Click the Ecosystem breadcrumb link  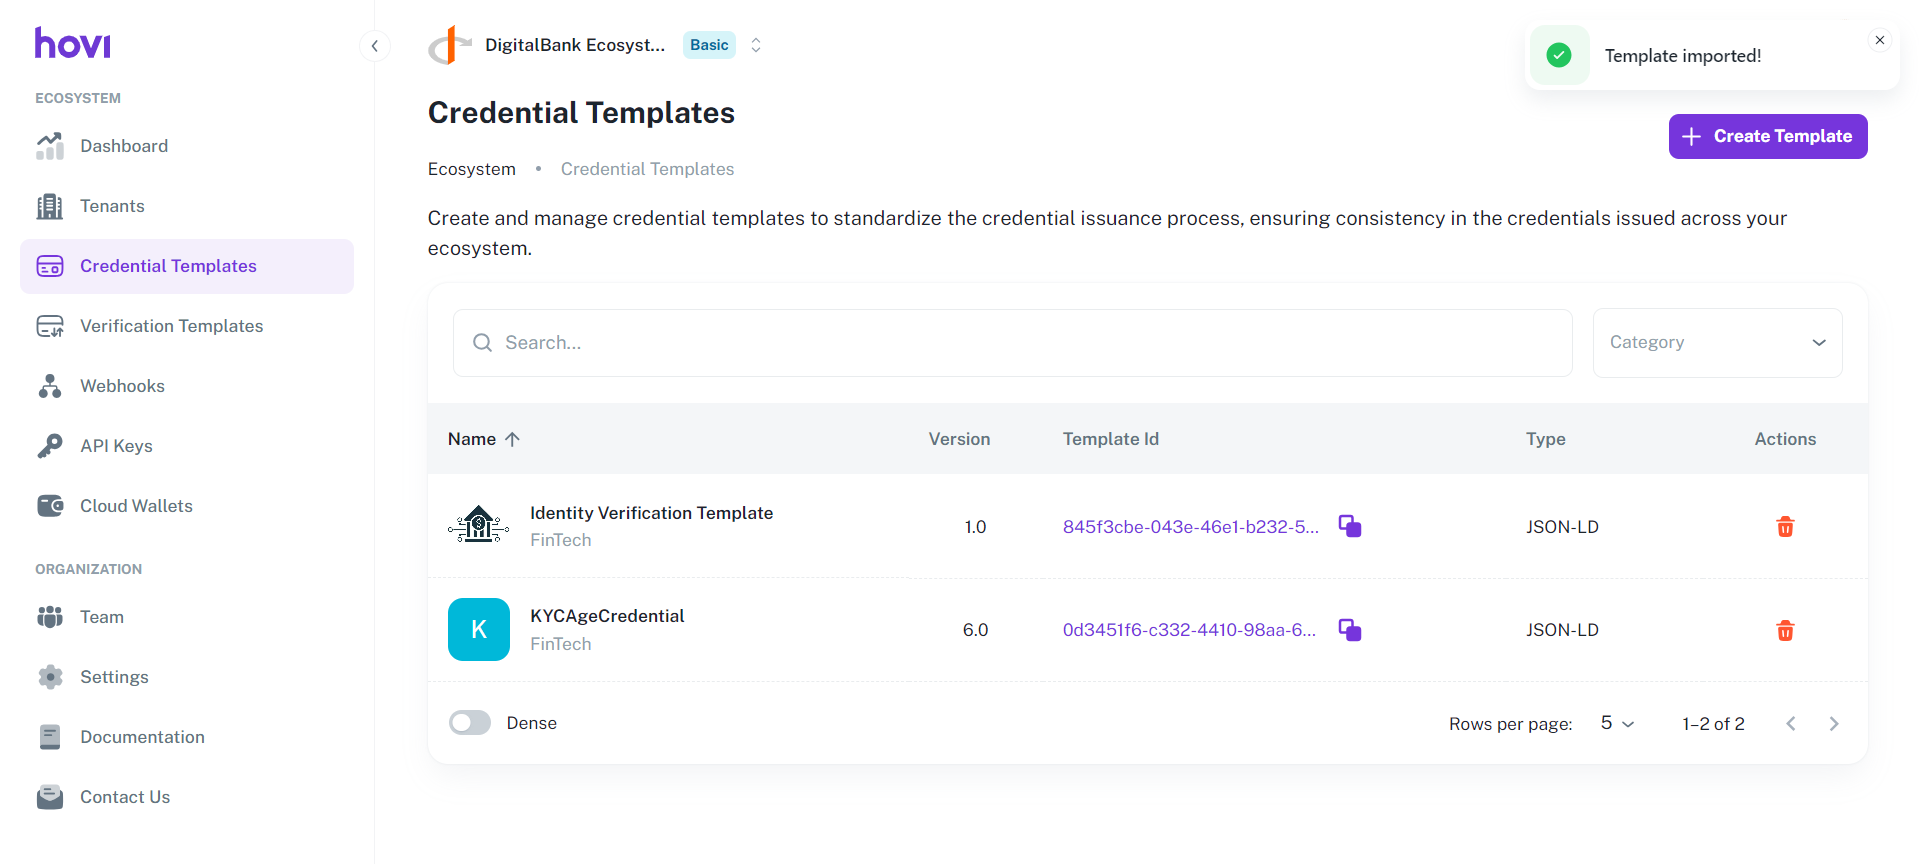click(x=472, y=169)
